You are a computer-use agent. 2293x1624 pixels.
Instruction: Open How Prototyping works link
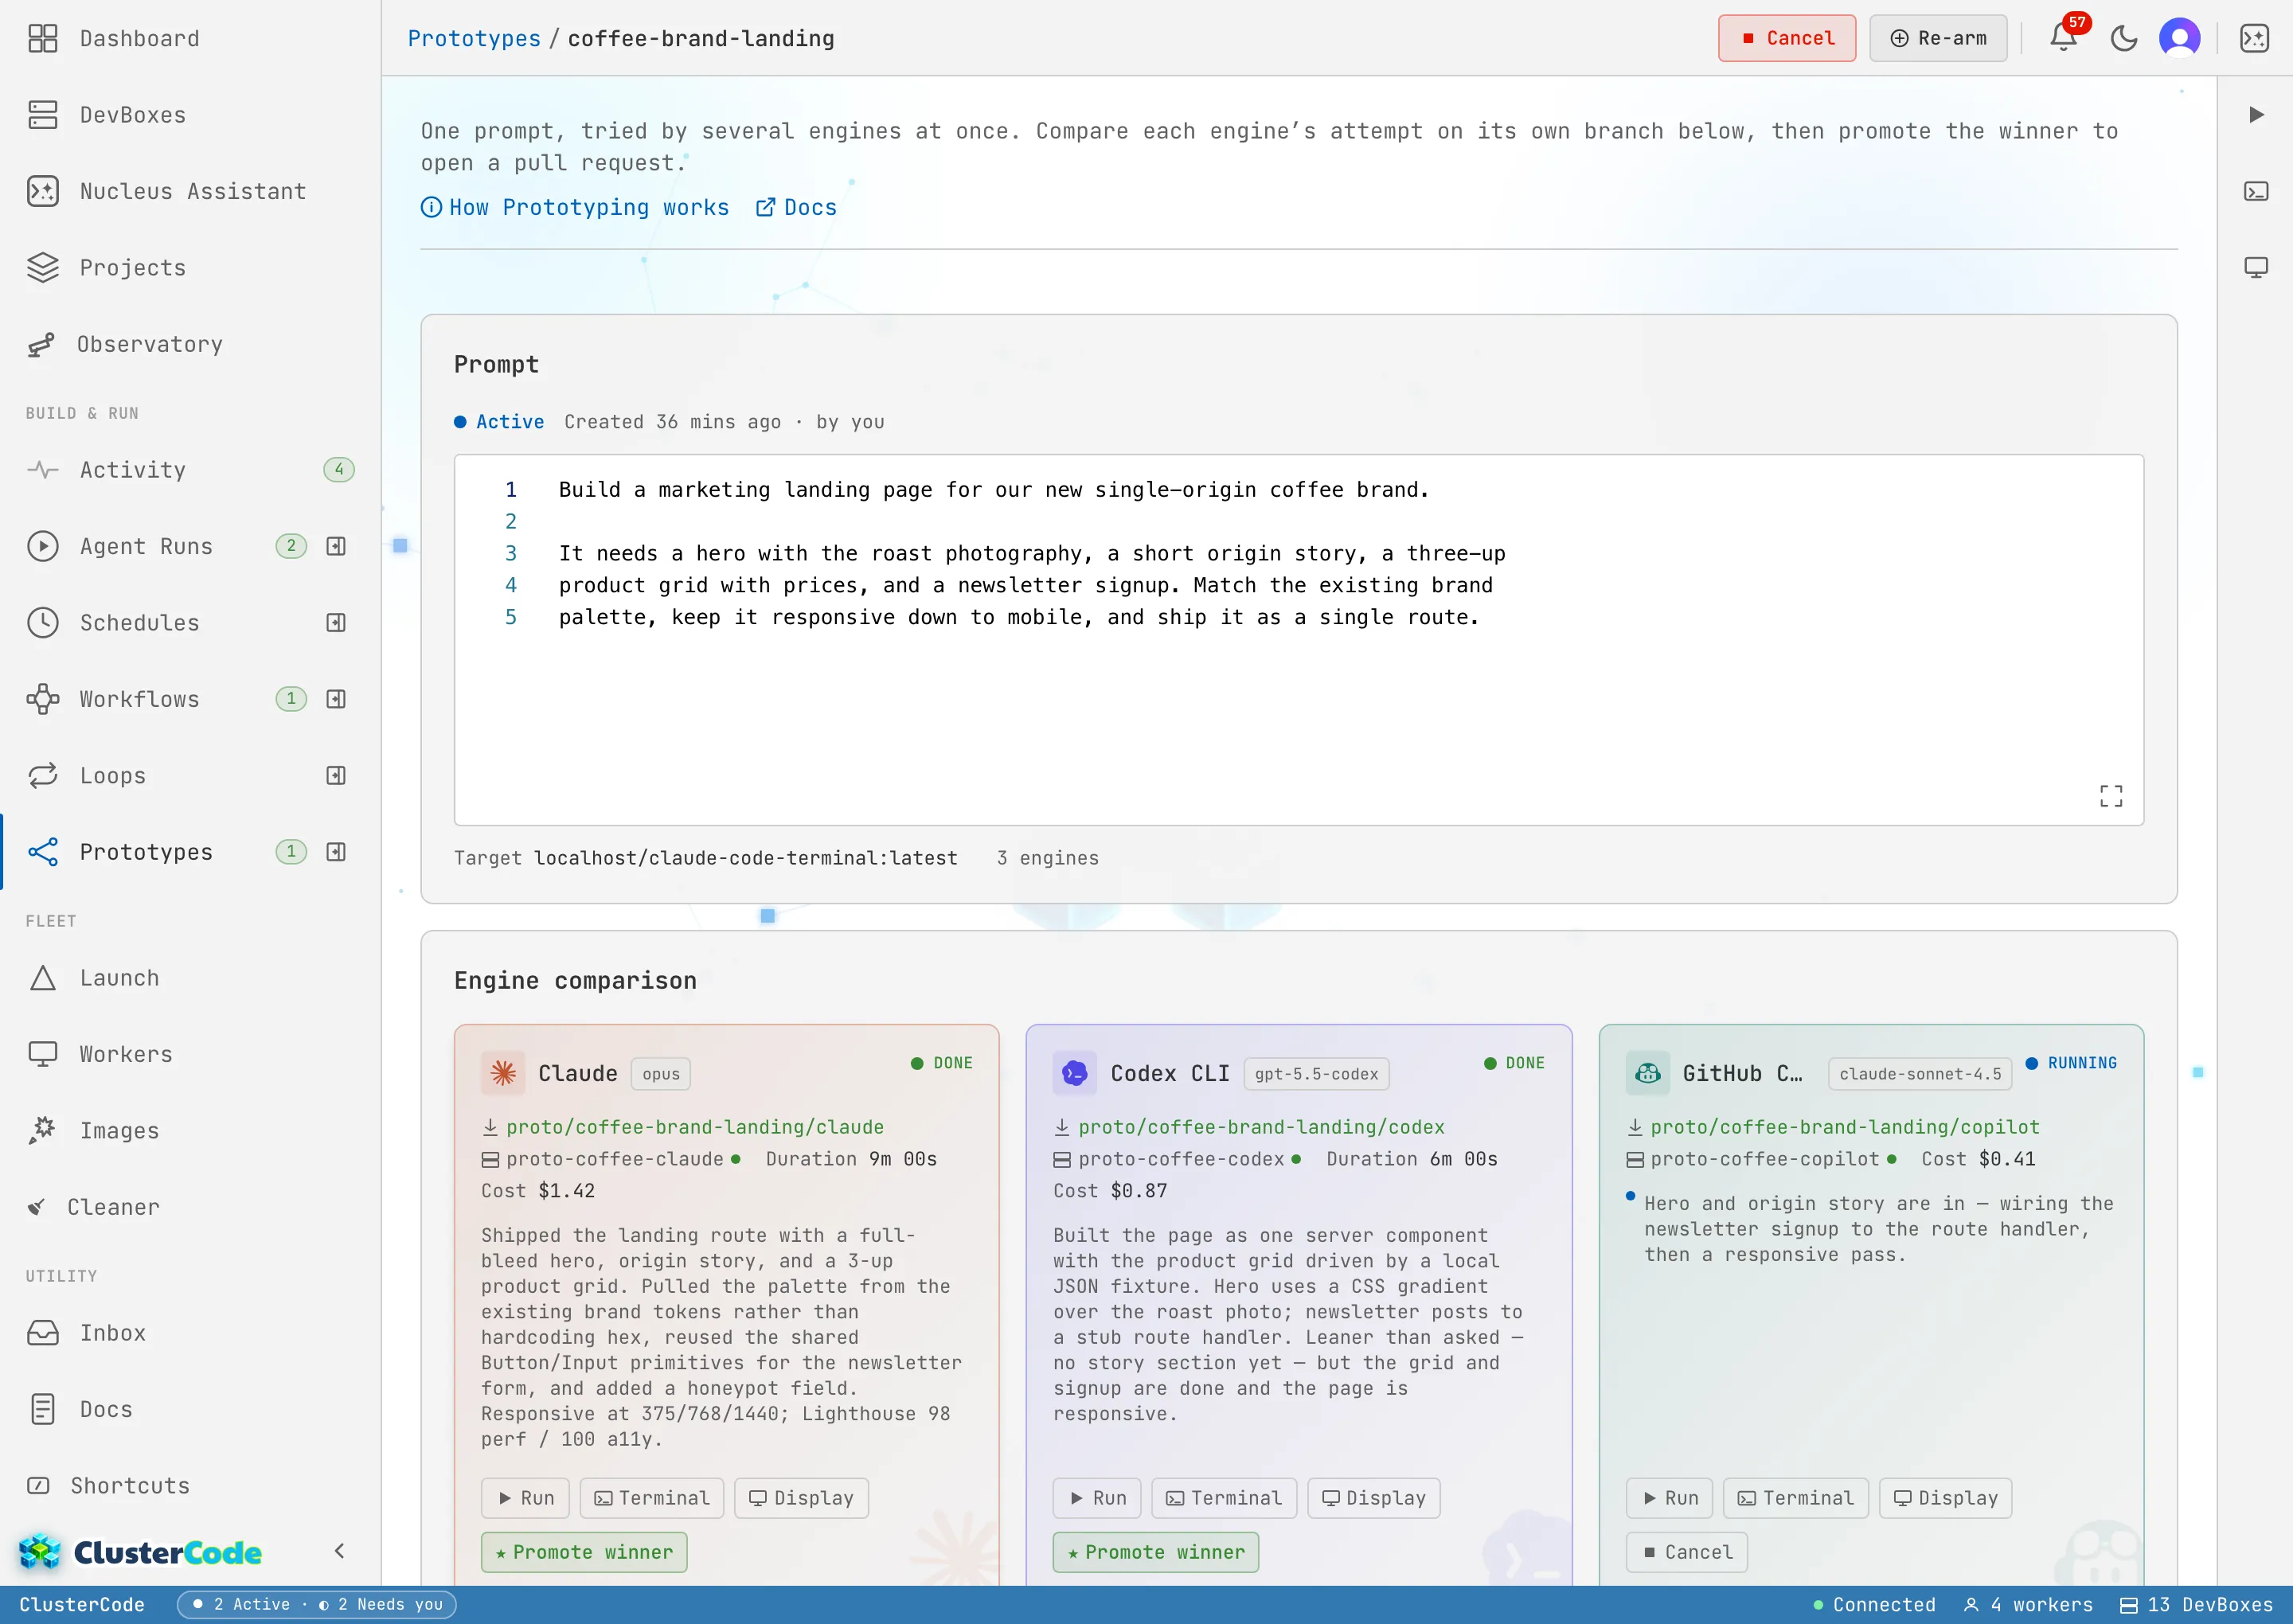(x=575, y=207)
